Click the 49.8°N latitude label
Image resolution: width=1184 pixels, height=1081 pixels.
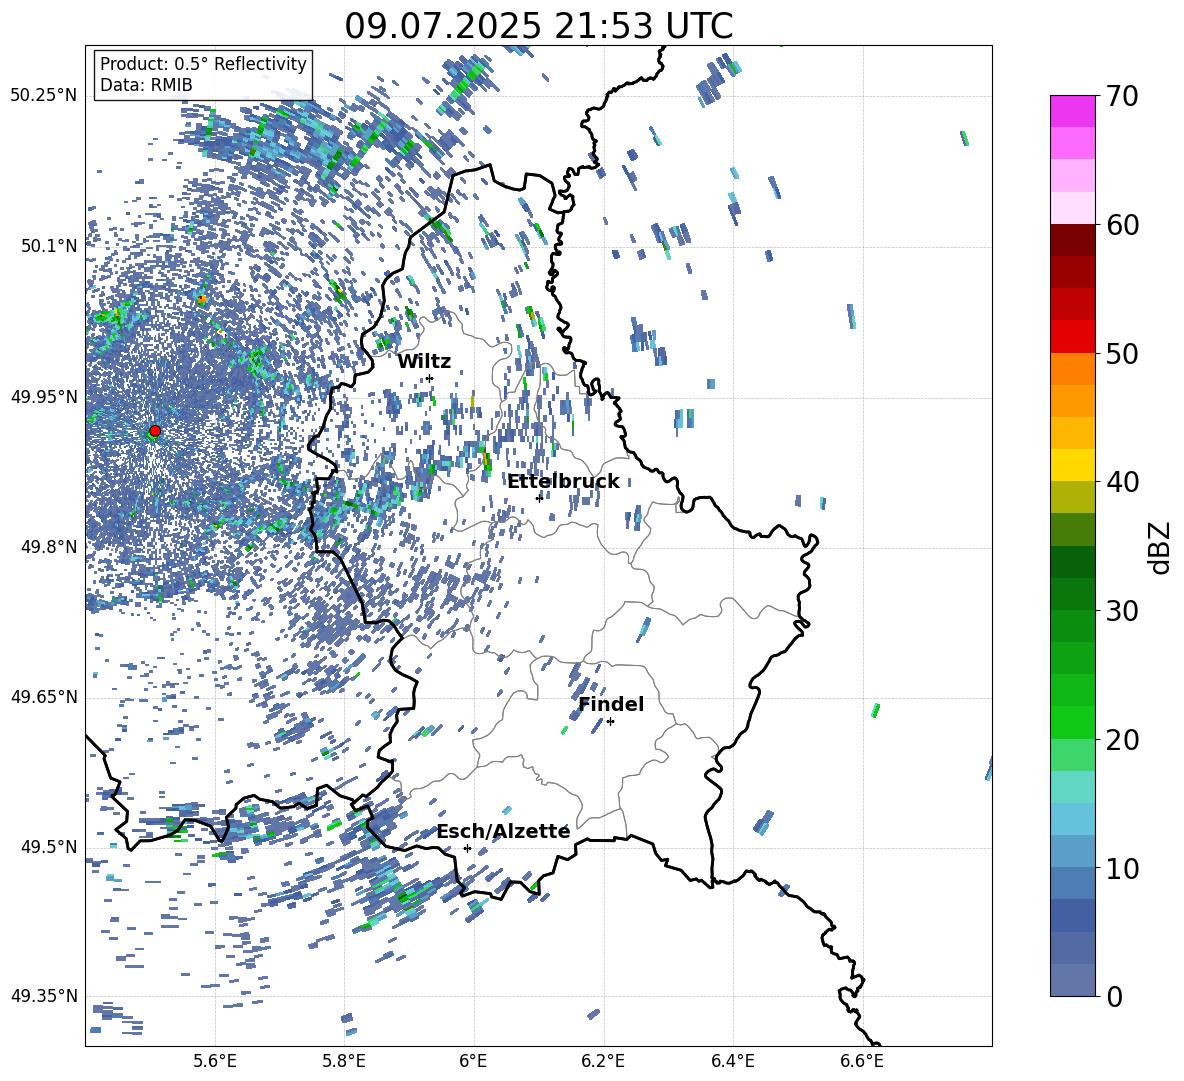(50, 547)
